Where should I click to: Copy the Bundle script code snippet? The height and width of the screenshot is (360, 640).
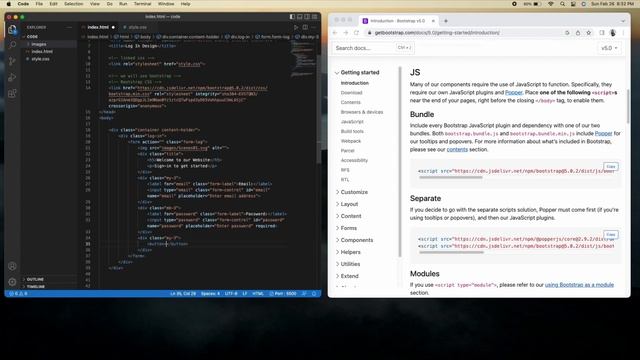[x=611, y=167]
